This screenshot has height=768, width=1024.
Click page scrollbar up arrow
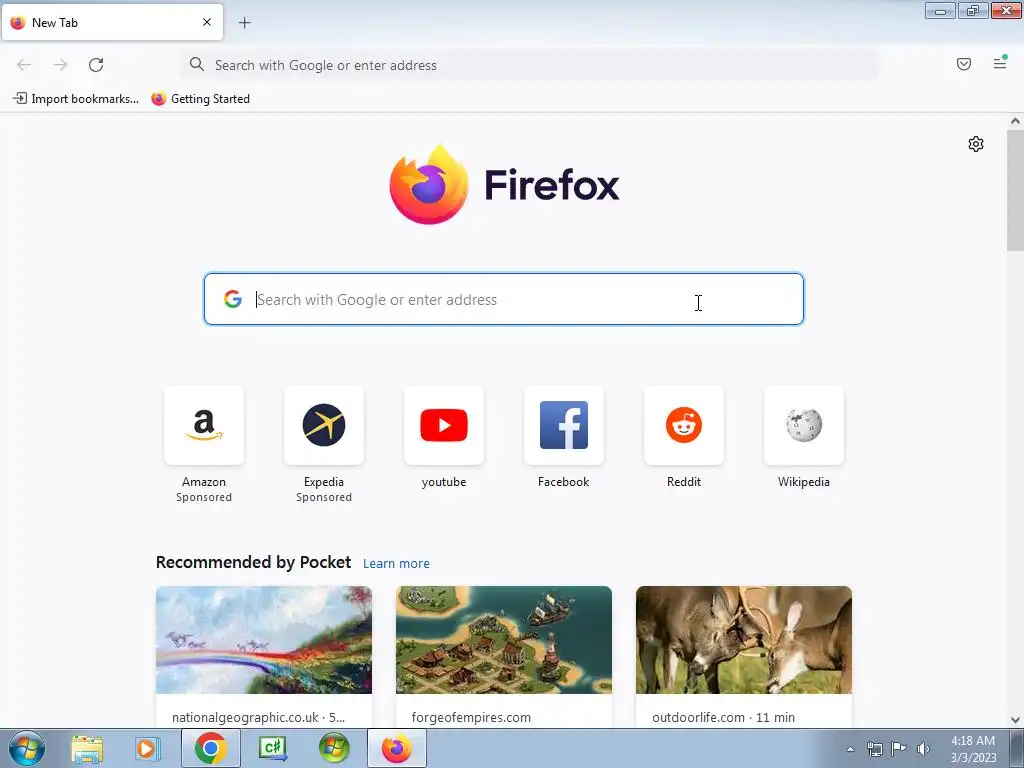pyautogui.click(x=1015, y=121)
